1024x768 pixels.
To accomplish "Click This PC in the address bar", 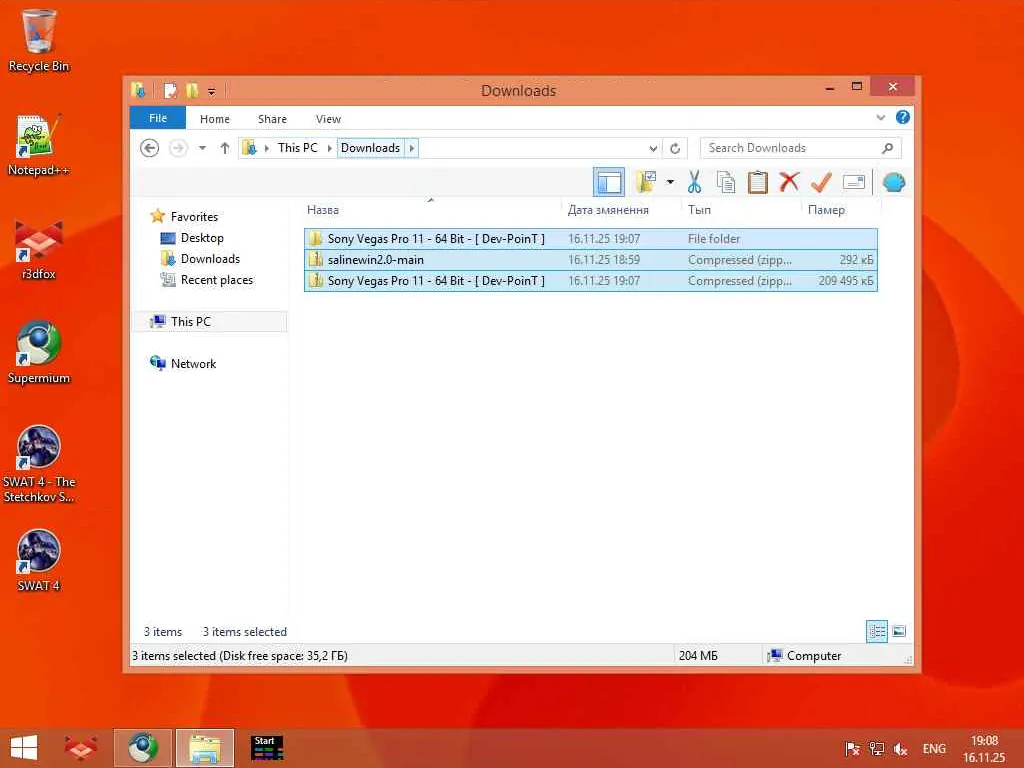I will pyautogui.click(x=297, y=148).
